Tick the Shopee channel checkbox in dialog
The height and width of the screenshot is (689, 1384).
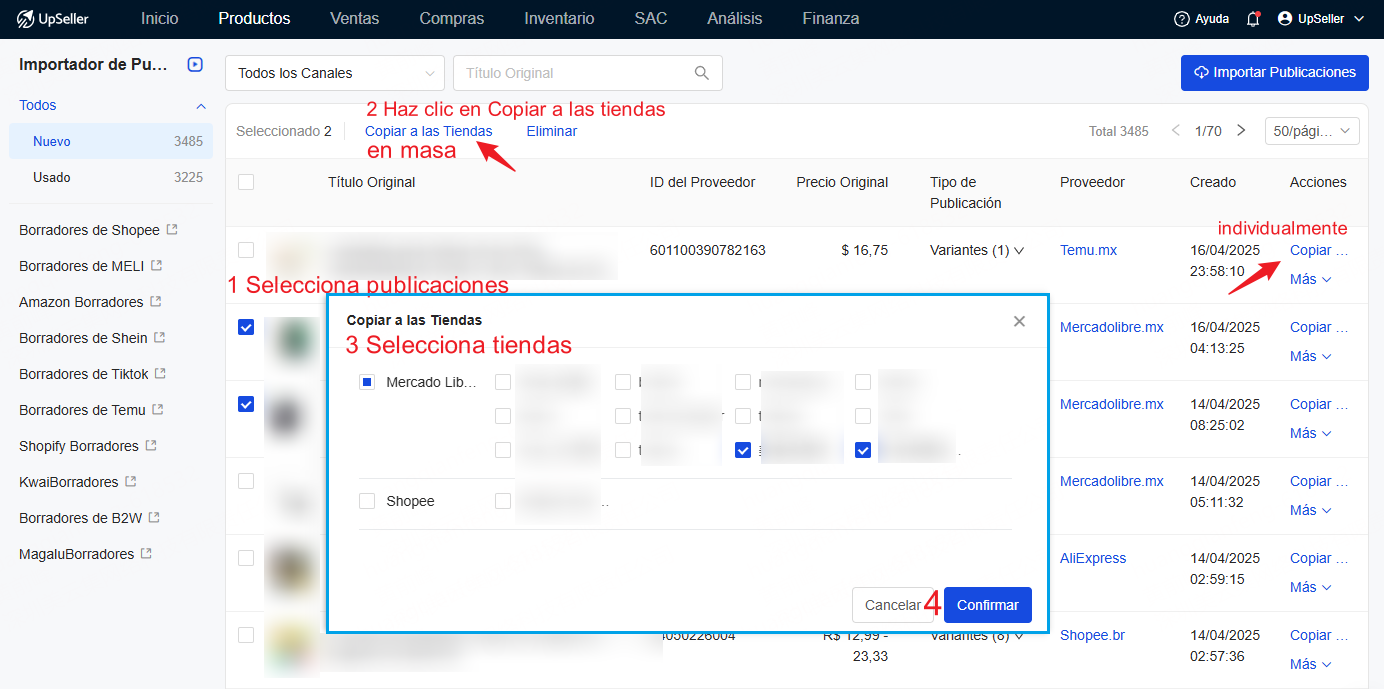point(367,501)
